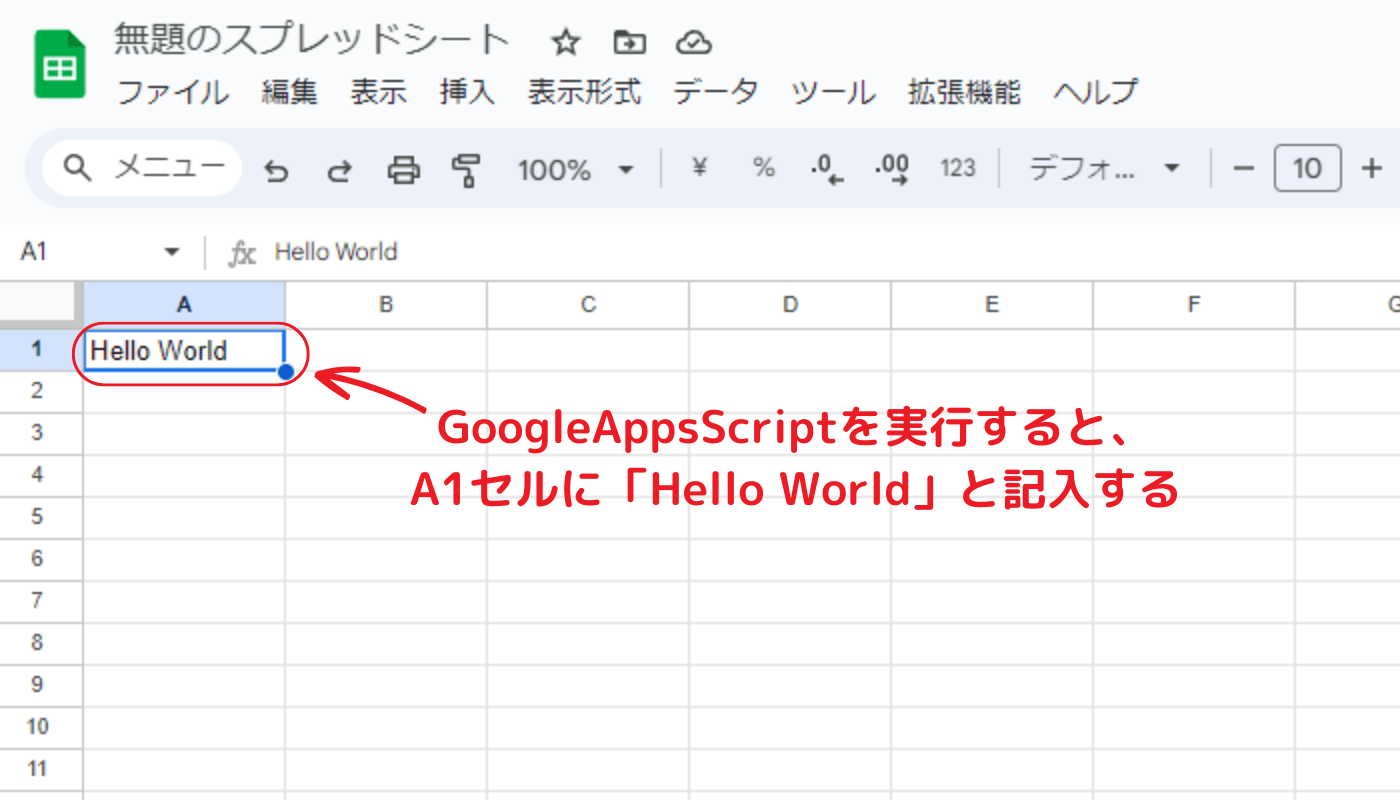This screenshot has width=1400, height=800.
Task: Open the ファイル menu
Action: click(x=173, y=92)
